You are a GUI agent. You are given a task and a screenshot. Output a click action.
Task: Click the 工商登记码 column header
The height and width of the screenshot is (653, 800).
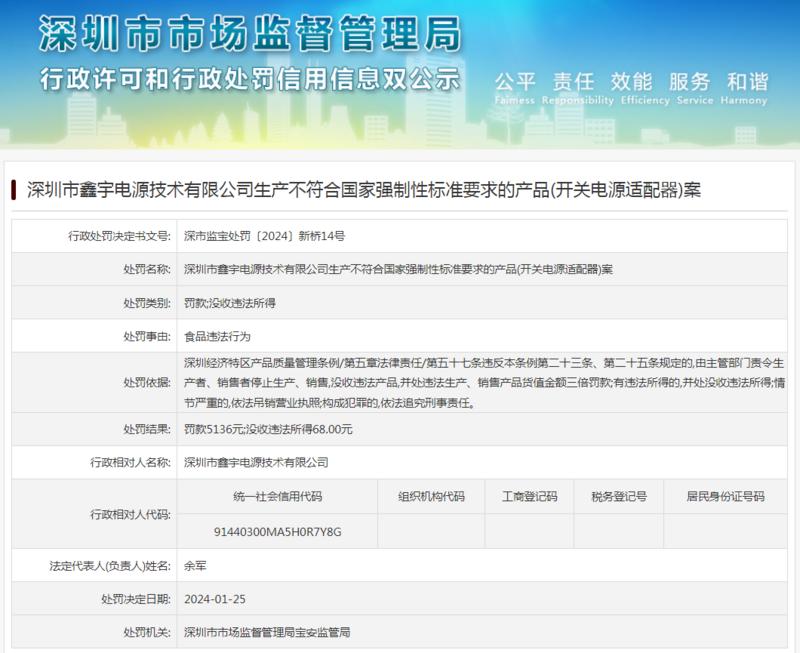pyautogui.click(x=530, y=496)
